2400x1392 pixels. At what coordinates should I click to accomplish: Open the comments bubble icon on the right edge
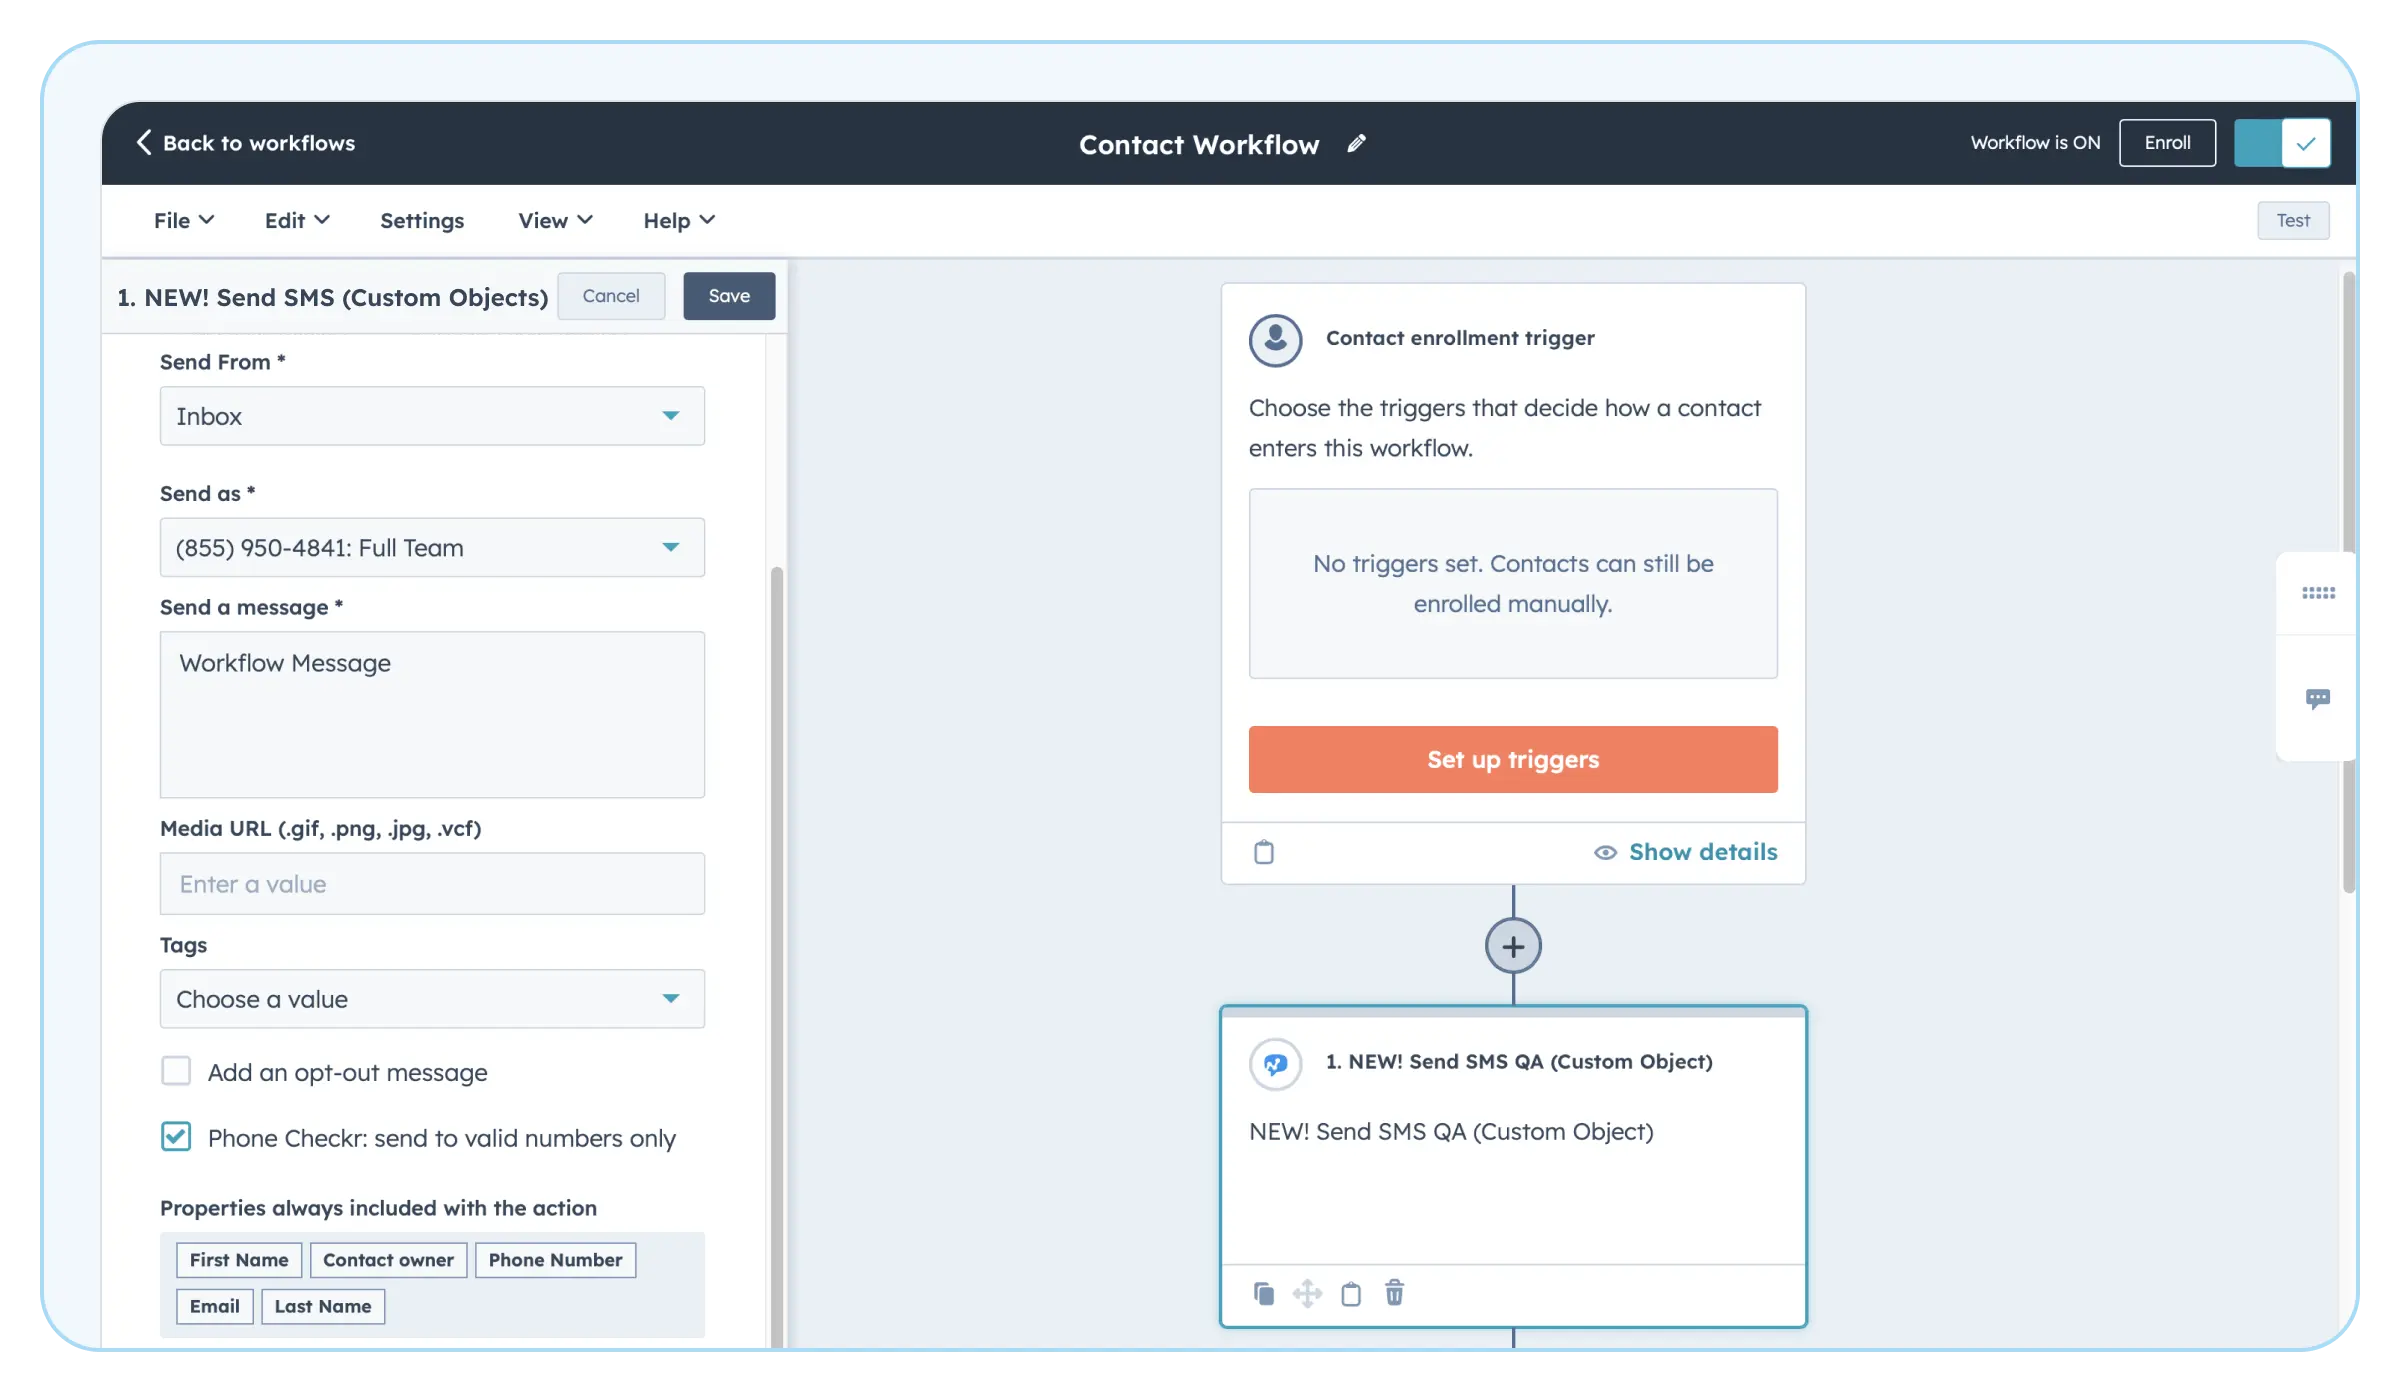coord(2318,698)
